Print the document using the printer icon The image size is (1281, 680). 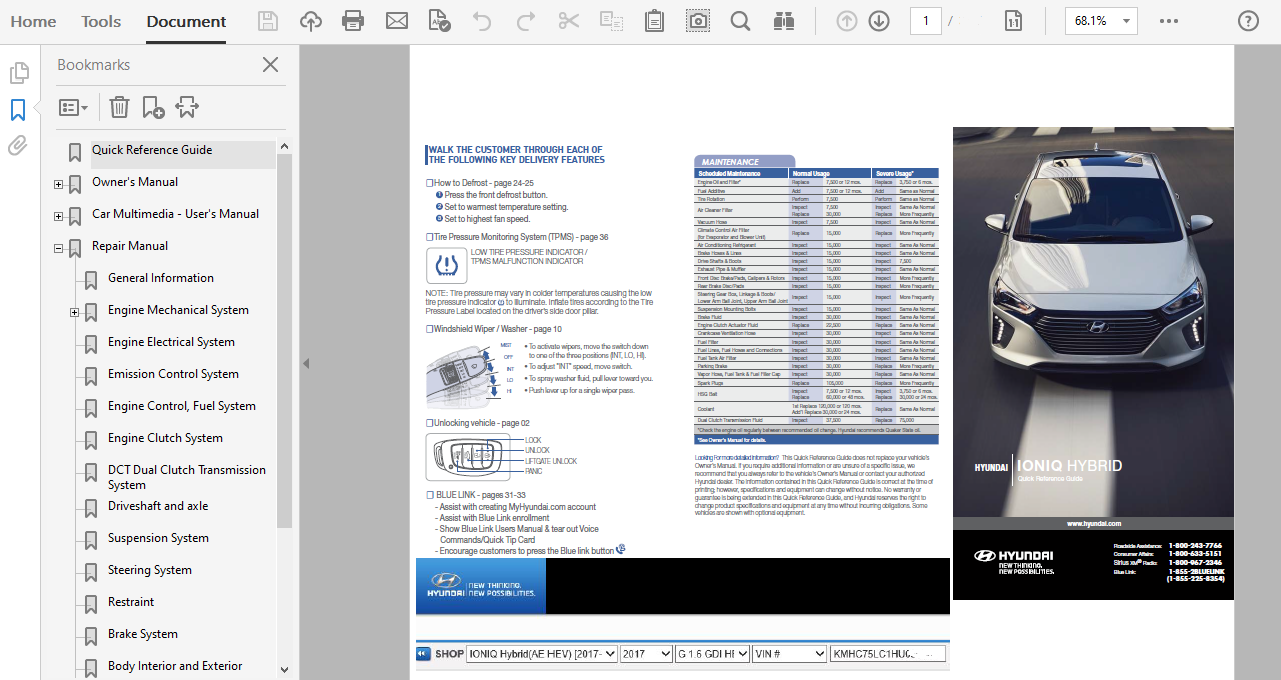(353, 19)
